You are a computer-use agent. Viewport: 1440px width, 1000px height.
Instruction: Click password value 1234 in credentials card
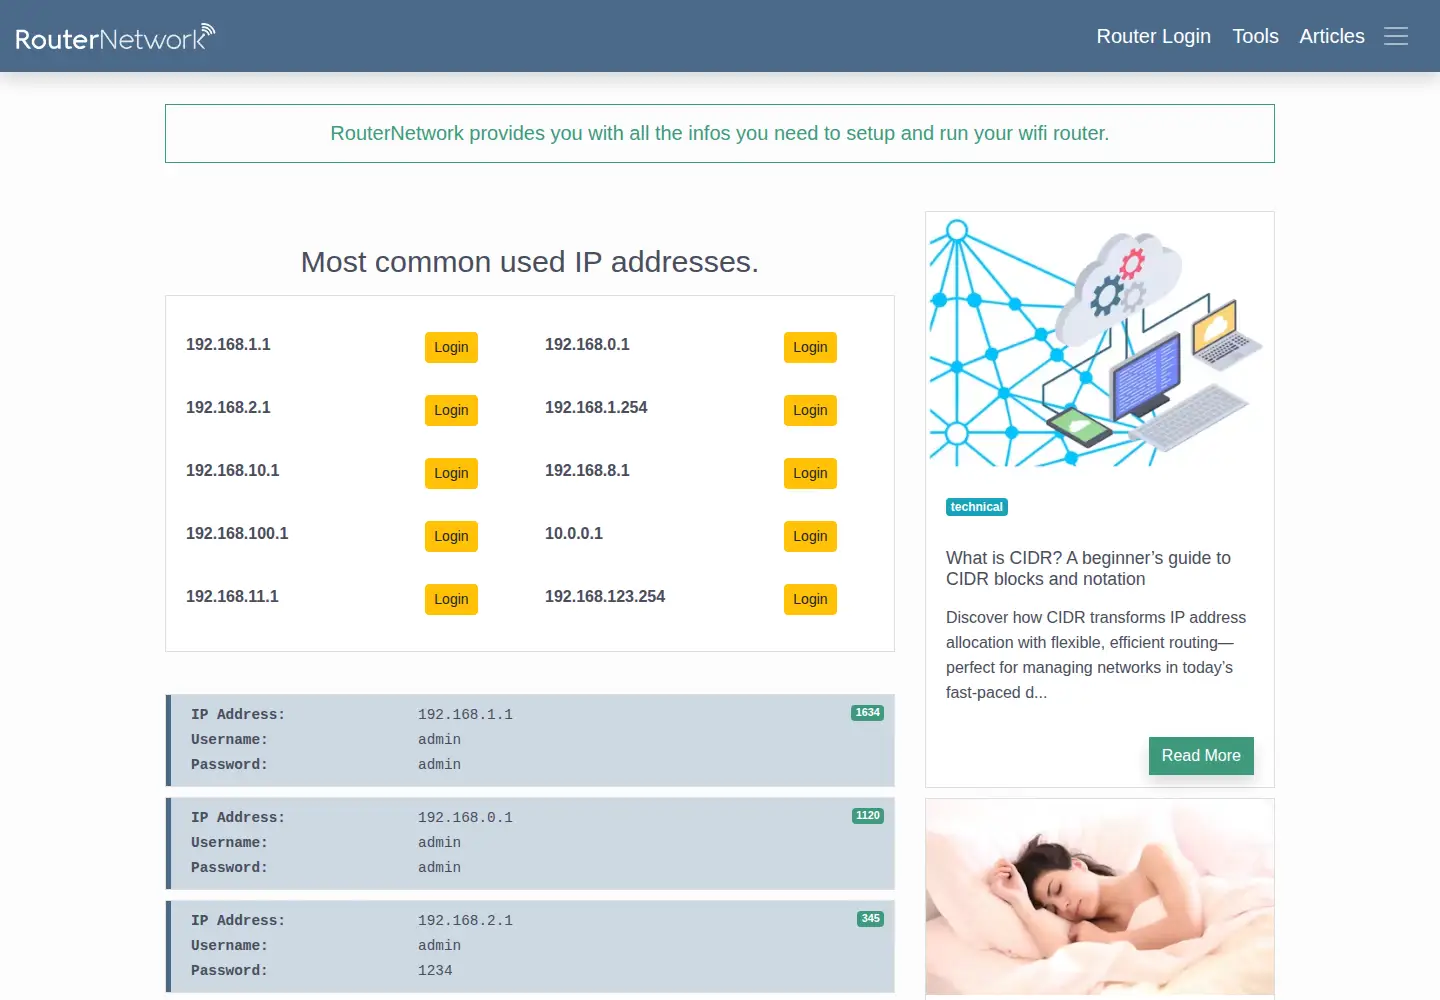tap(435, 970)
